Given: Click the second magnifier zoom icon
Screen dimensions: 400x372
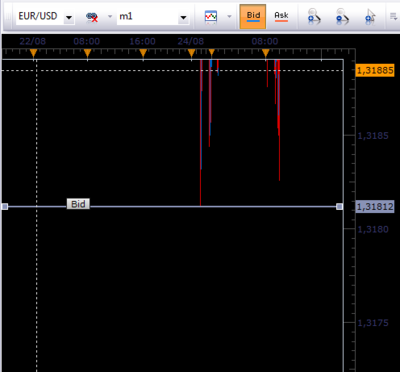Looking at the screenshot, I should pos(342,17).
